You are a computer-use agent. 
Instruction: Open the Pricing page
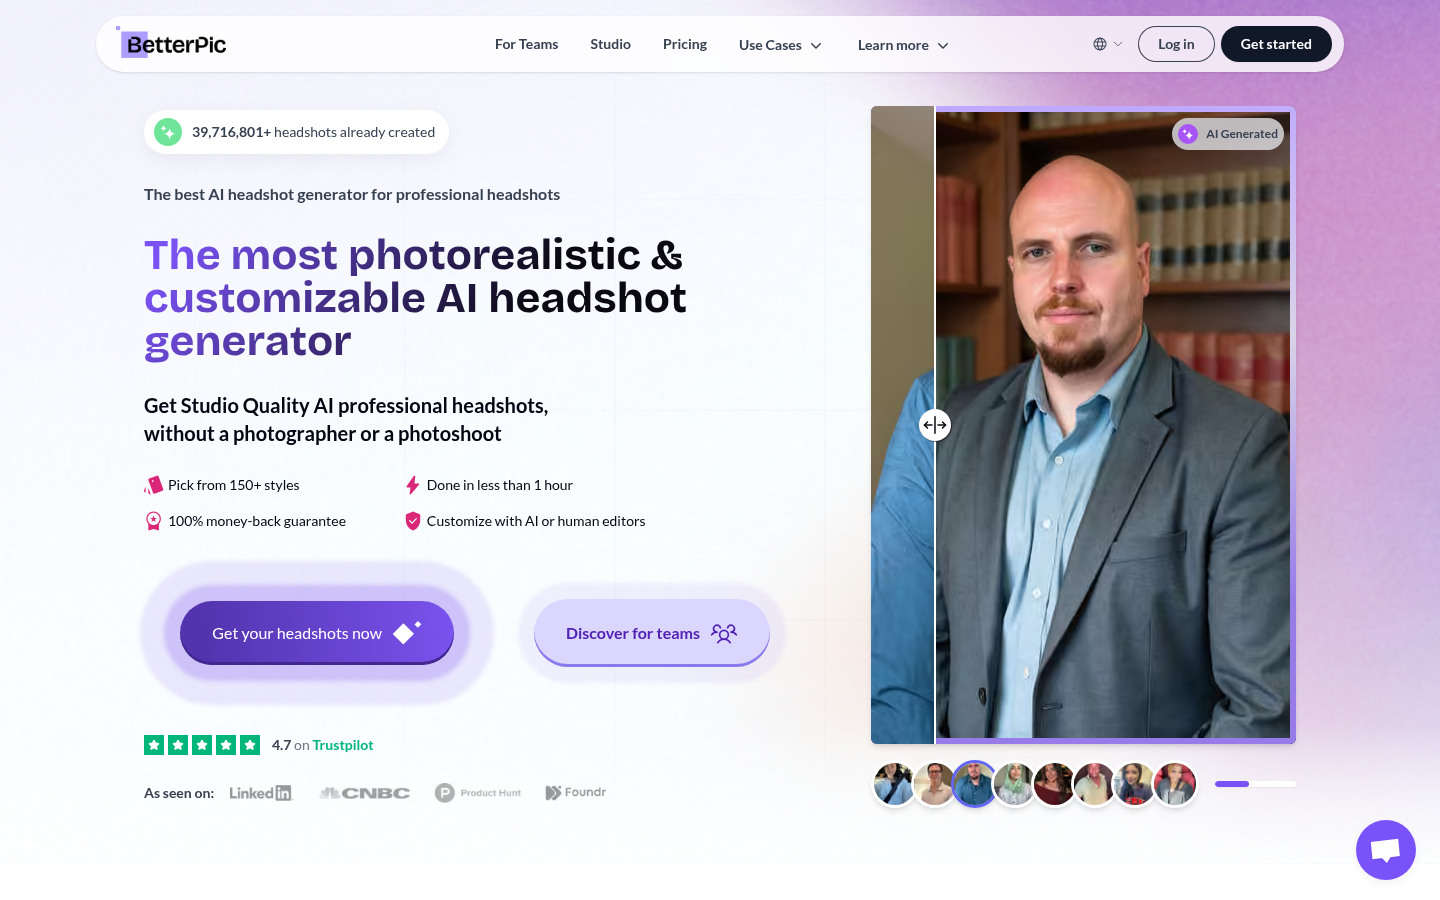pyautogui.click(x=685, y=44)
